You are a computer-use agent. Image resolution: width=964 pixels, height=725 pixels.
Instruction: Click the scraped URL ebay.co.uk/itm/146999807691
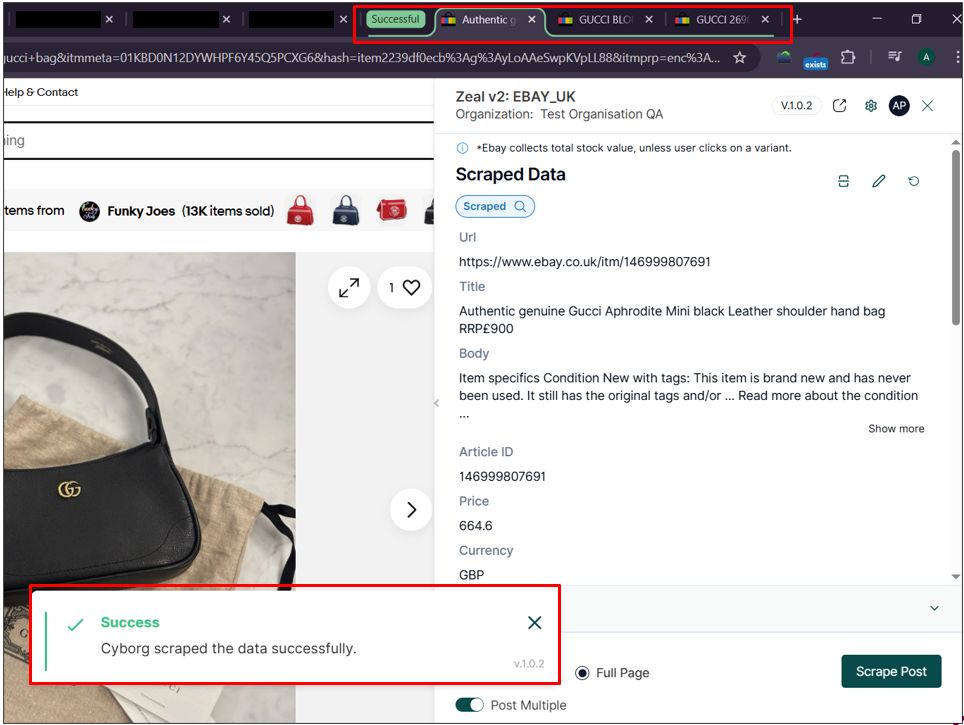(x=585, y=262)
